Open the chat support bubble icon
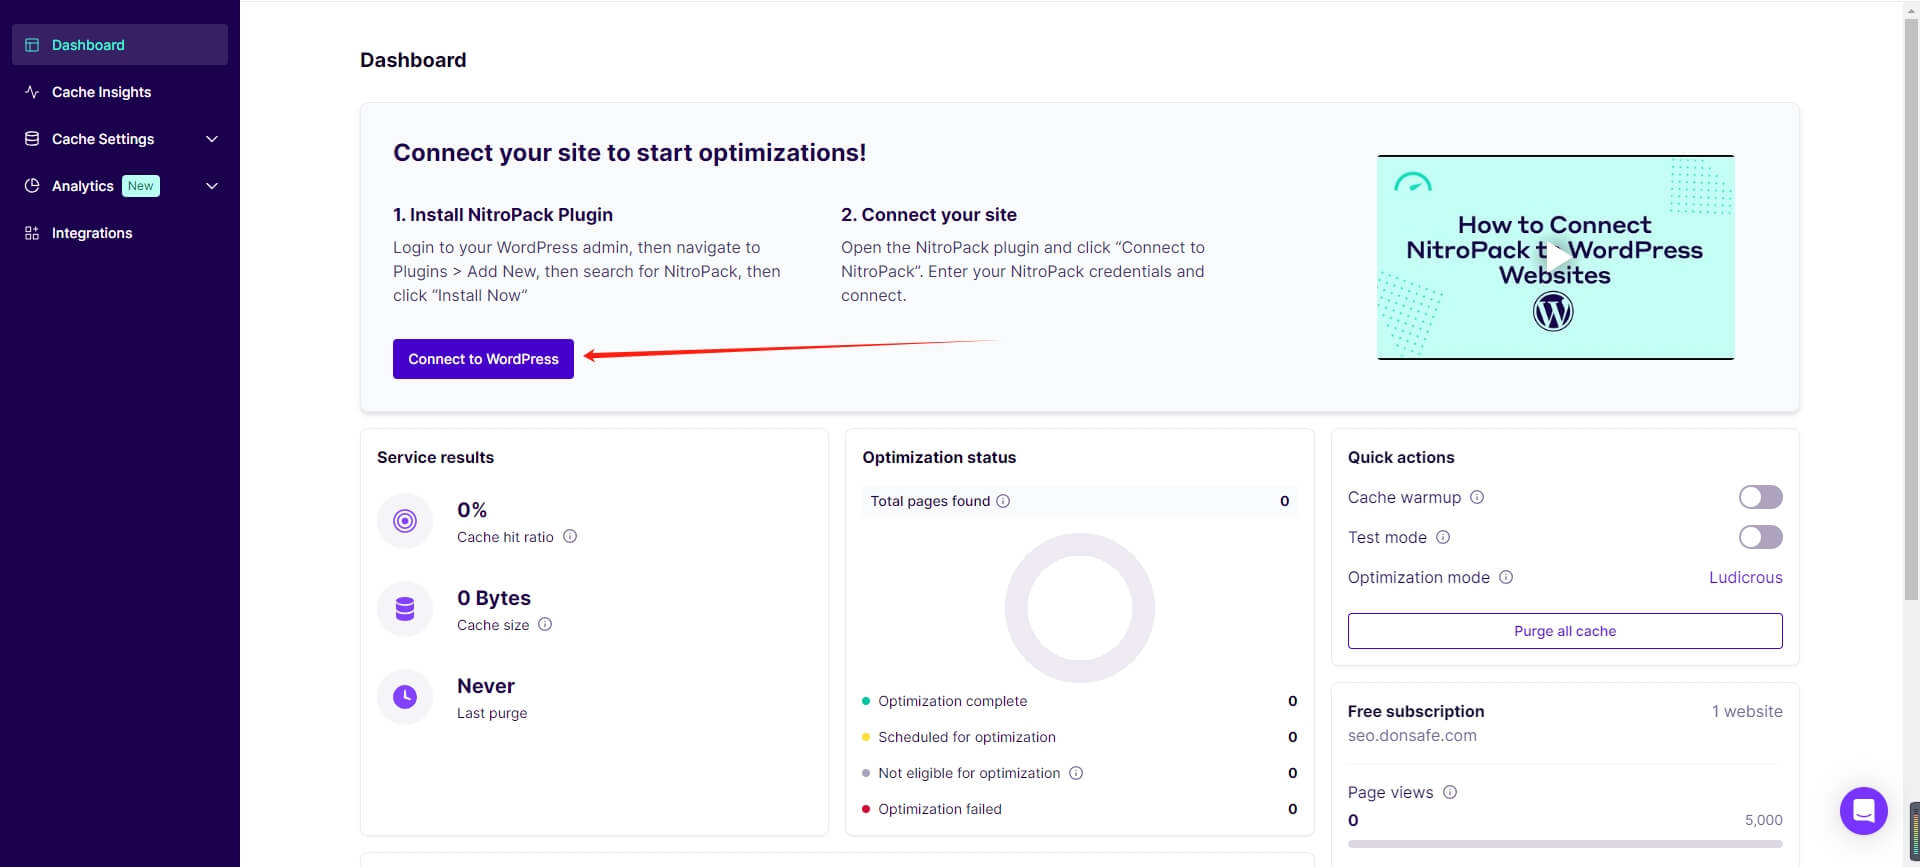 [1863, 810]
